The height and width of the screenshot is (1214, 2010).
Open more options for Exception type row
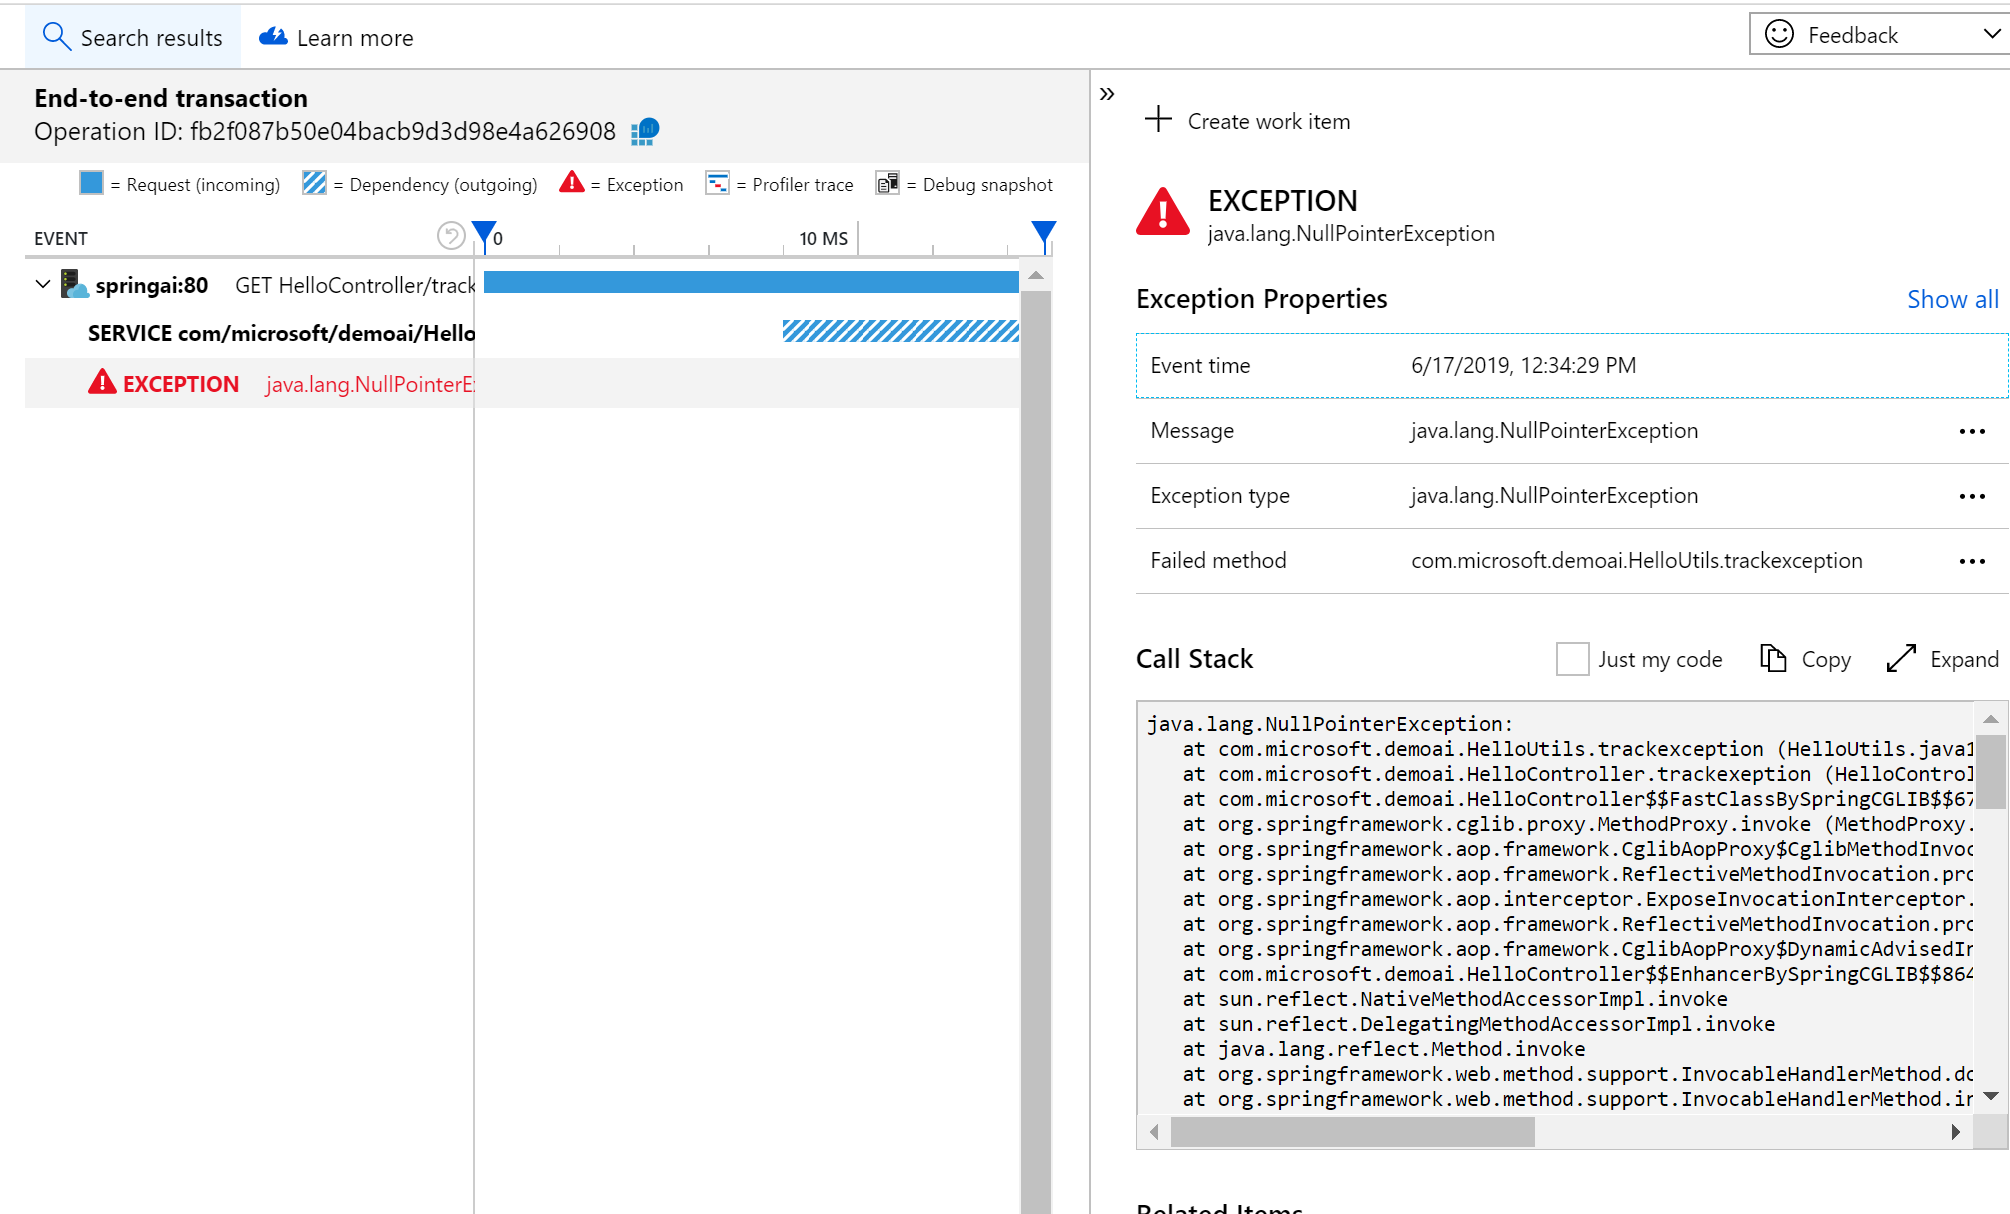click(x=1972, y=496)
